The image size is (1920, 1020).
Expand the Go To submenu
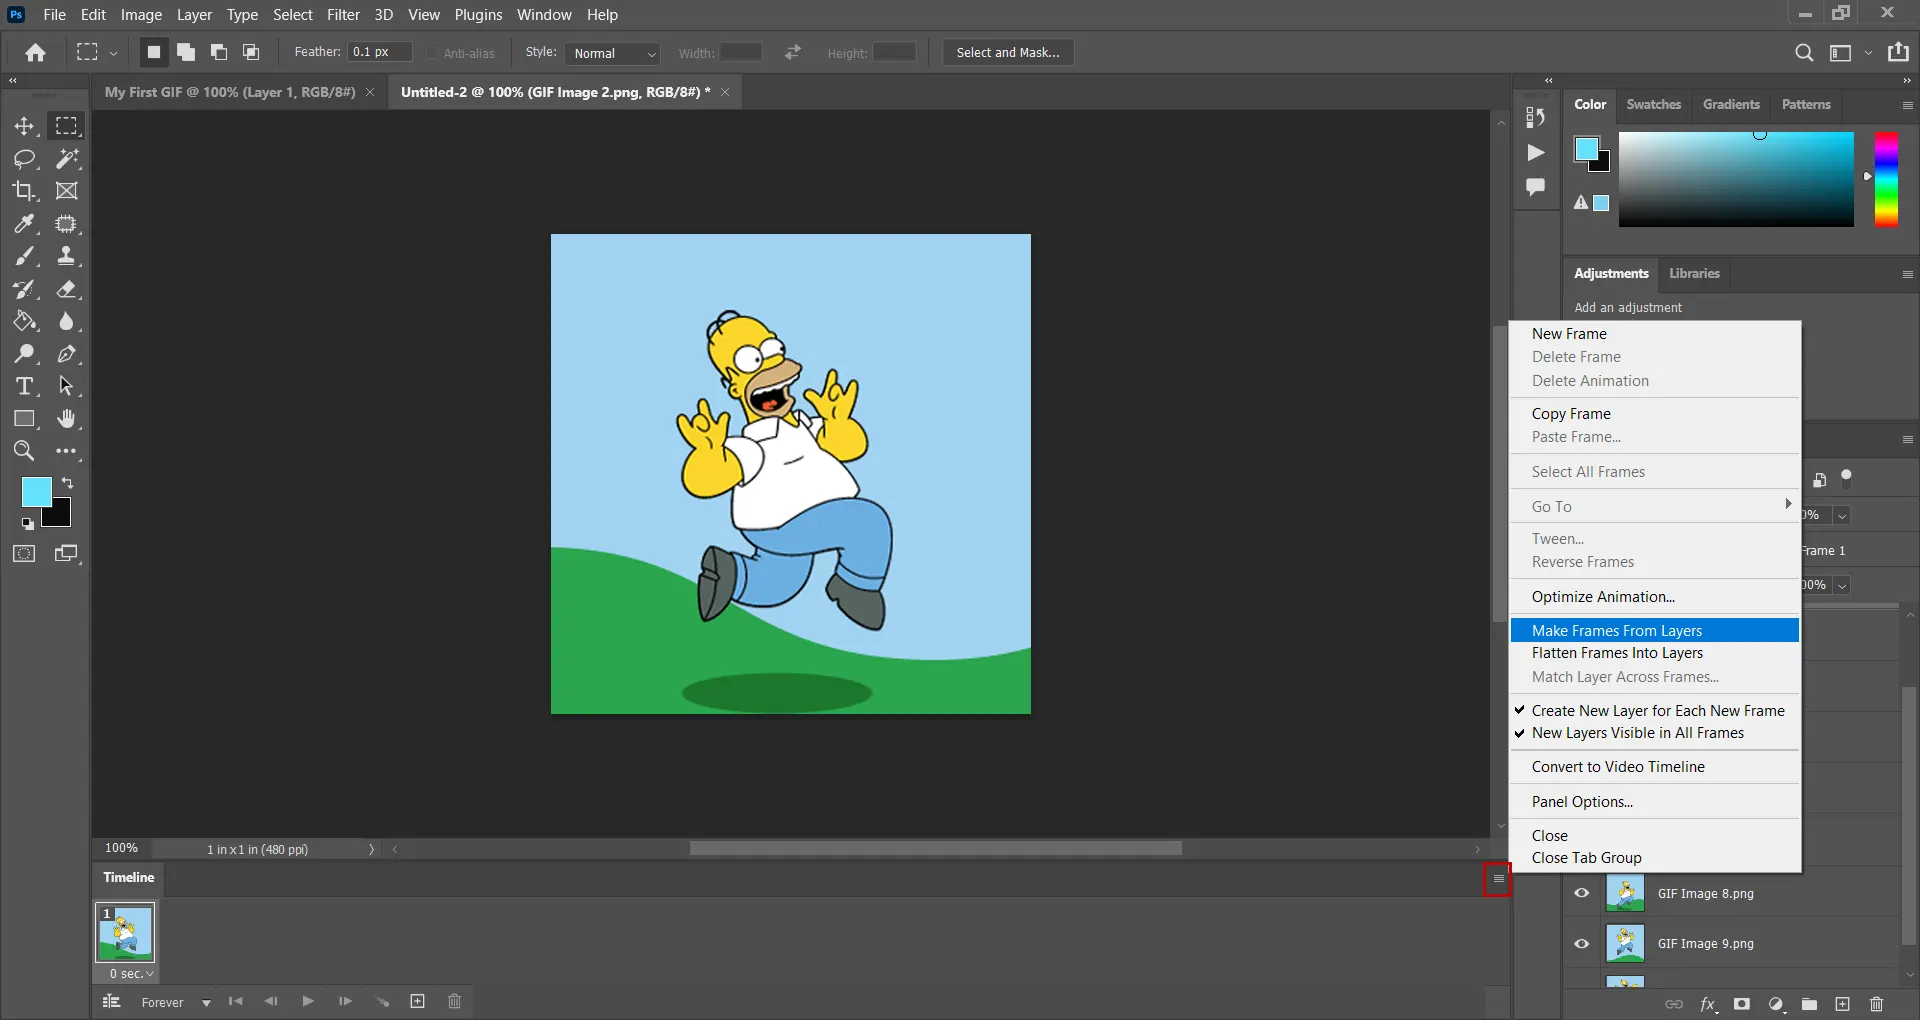[x=1654, y=506]
